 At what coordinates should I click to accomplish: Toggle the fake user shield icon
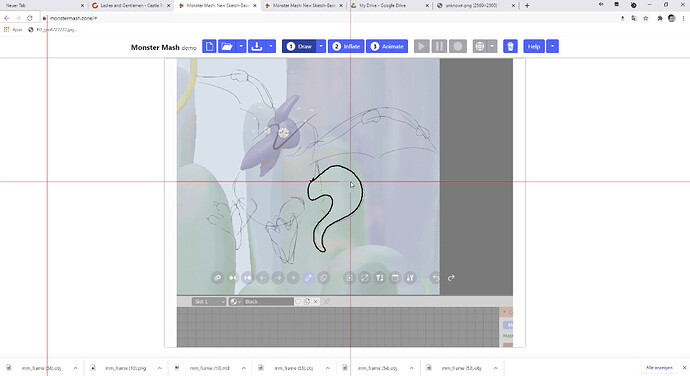298,302
